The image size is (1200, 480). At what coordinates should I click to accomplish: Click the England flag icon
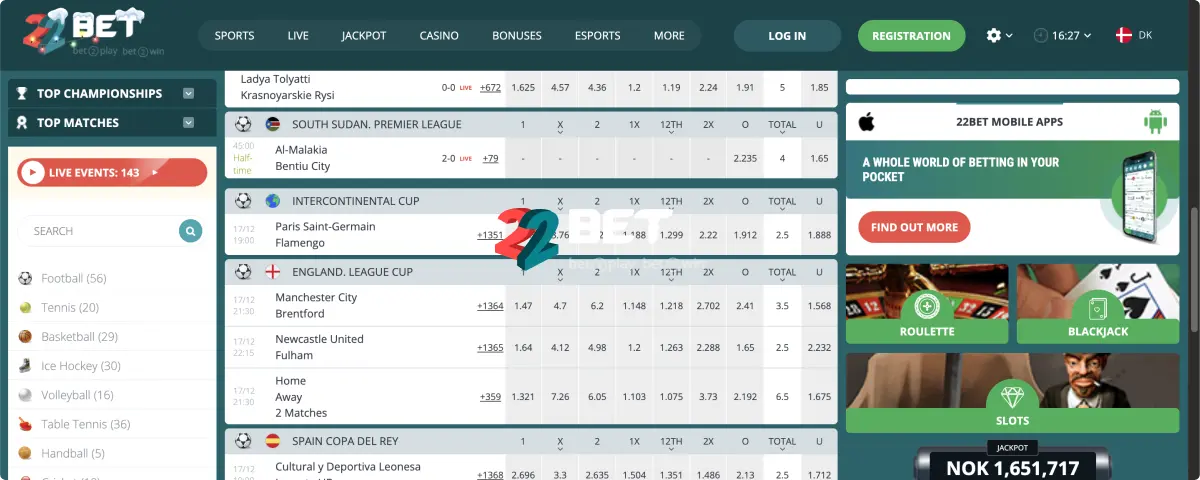[x=273, y=272]
